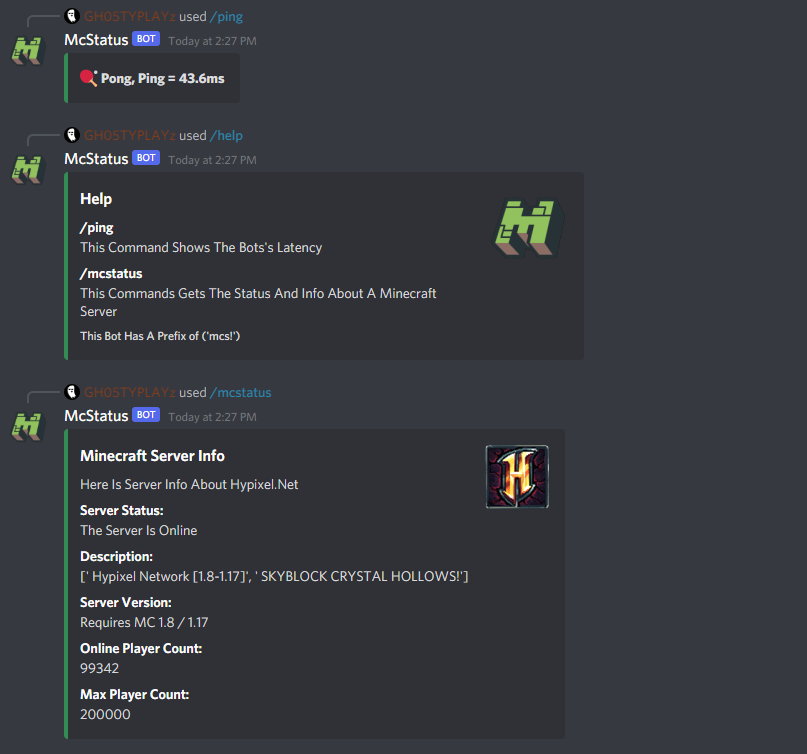The image size is (807, 754).
Task: Click BOT tag on the ping response
Action: click(146, 39)
